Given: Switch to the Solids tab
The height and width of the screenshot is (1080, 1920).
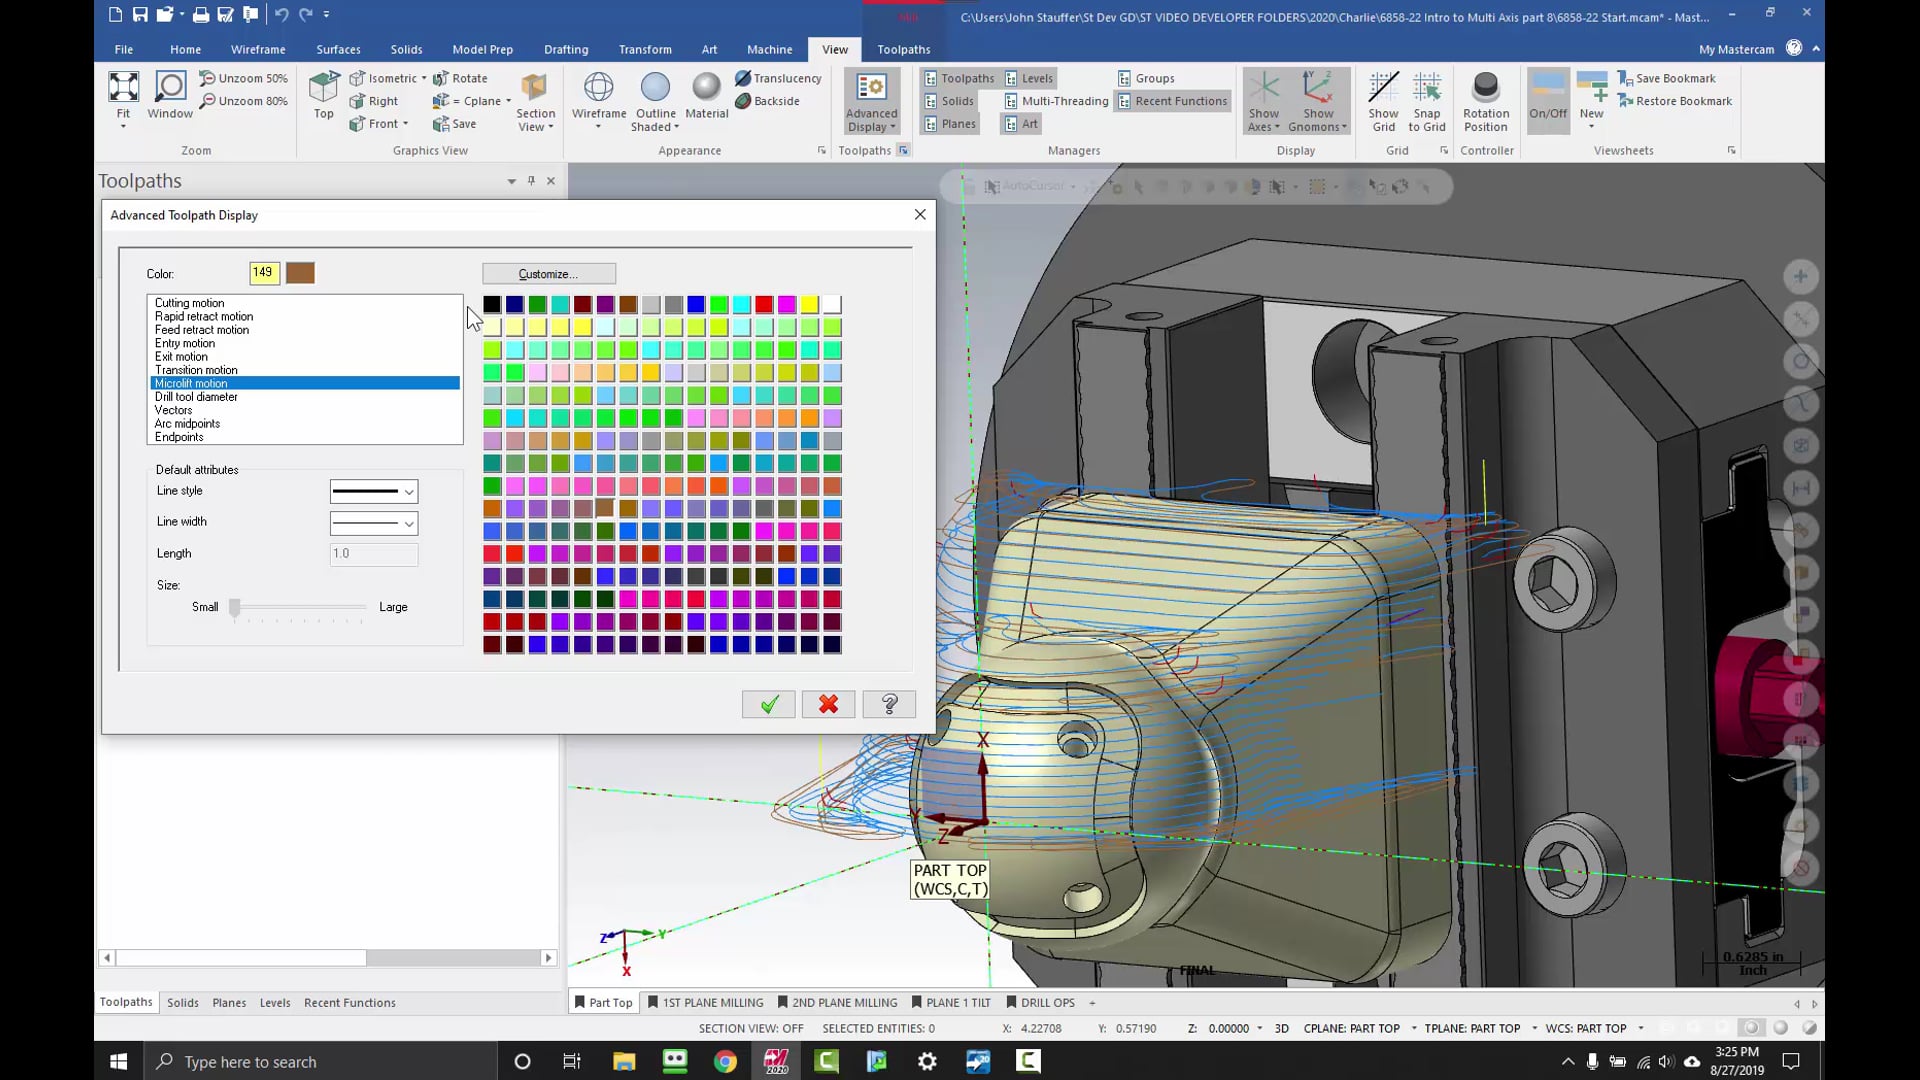Looking at the screenshot, I should [x=182, y=1002].
